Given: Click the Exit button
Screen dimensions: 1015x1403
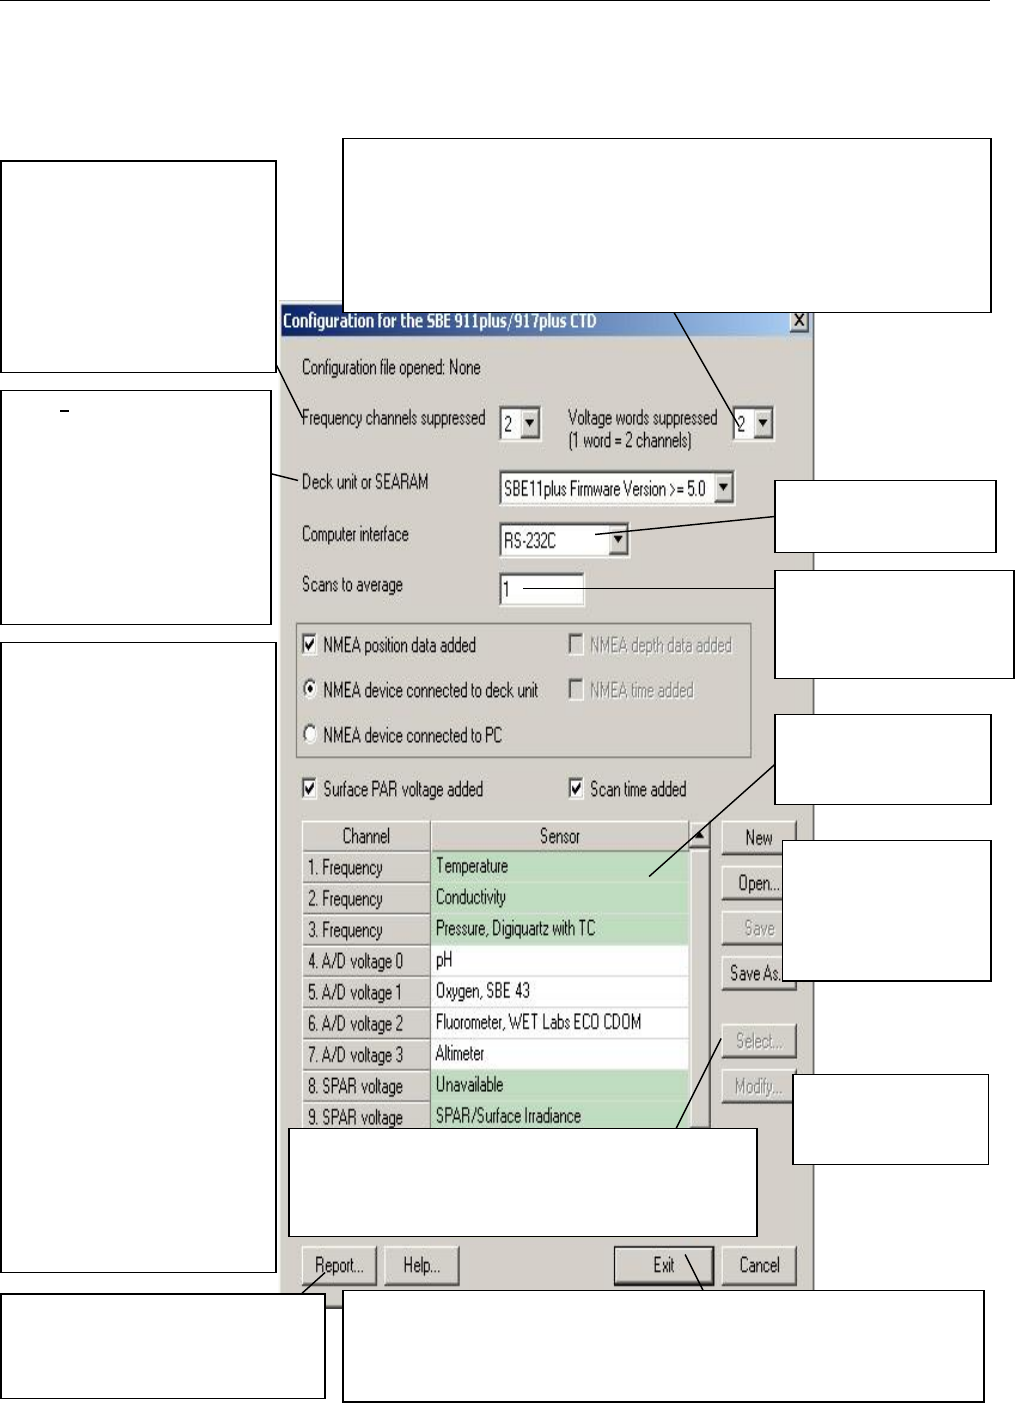Looking at the screenshot, I should pos(664,1266).
